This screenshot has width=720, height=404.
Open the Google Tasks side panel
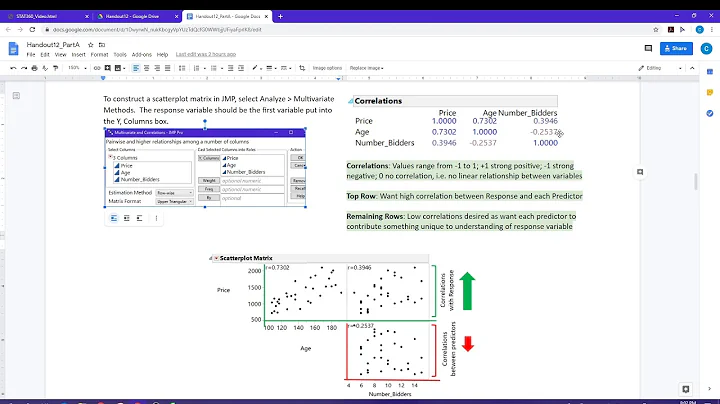pyautogui.click(x=710, y=113)
